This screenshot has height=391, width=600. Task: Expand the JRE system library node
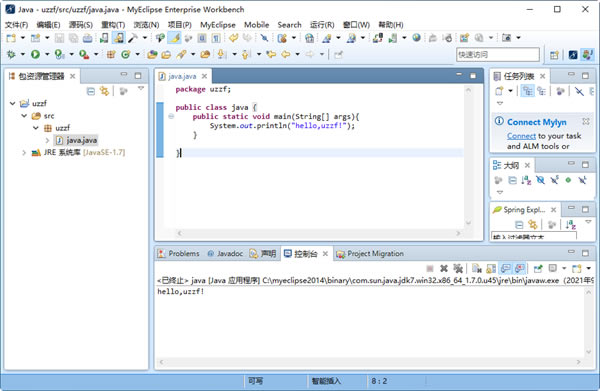24,153
